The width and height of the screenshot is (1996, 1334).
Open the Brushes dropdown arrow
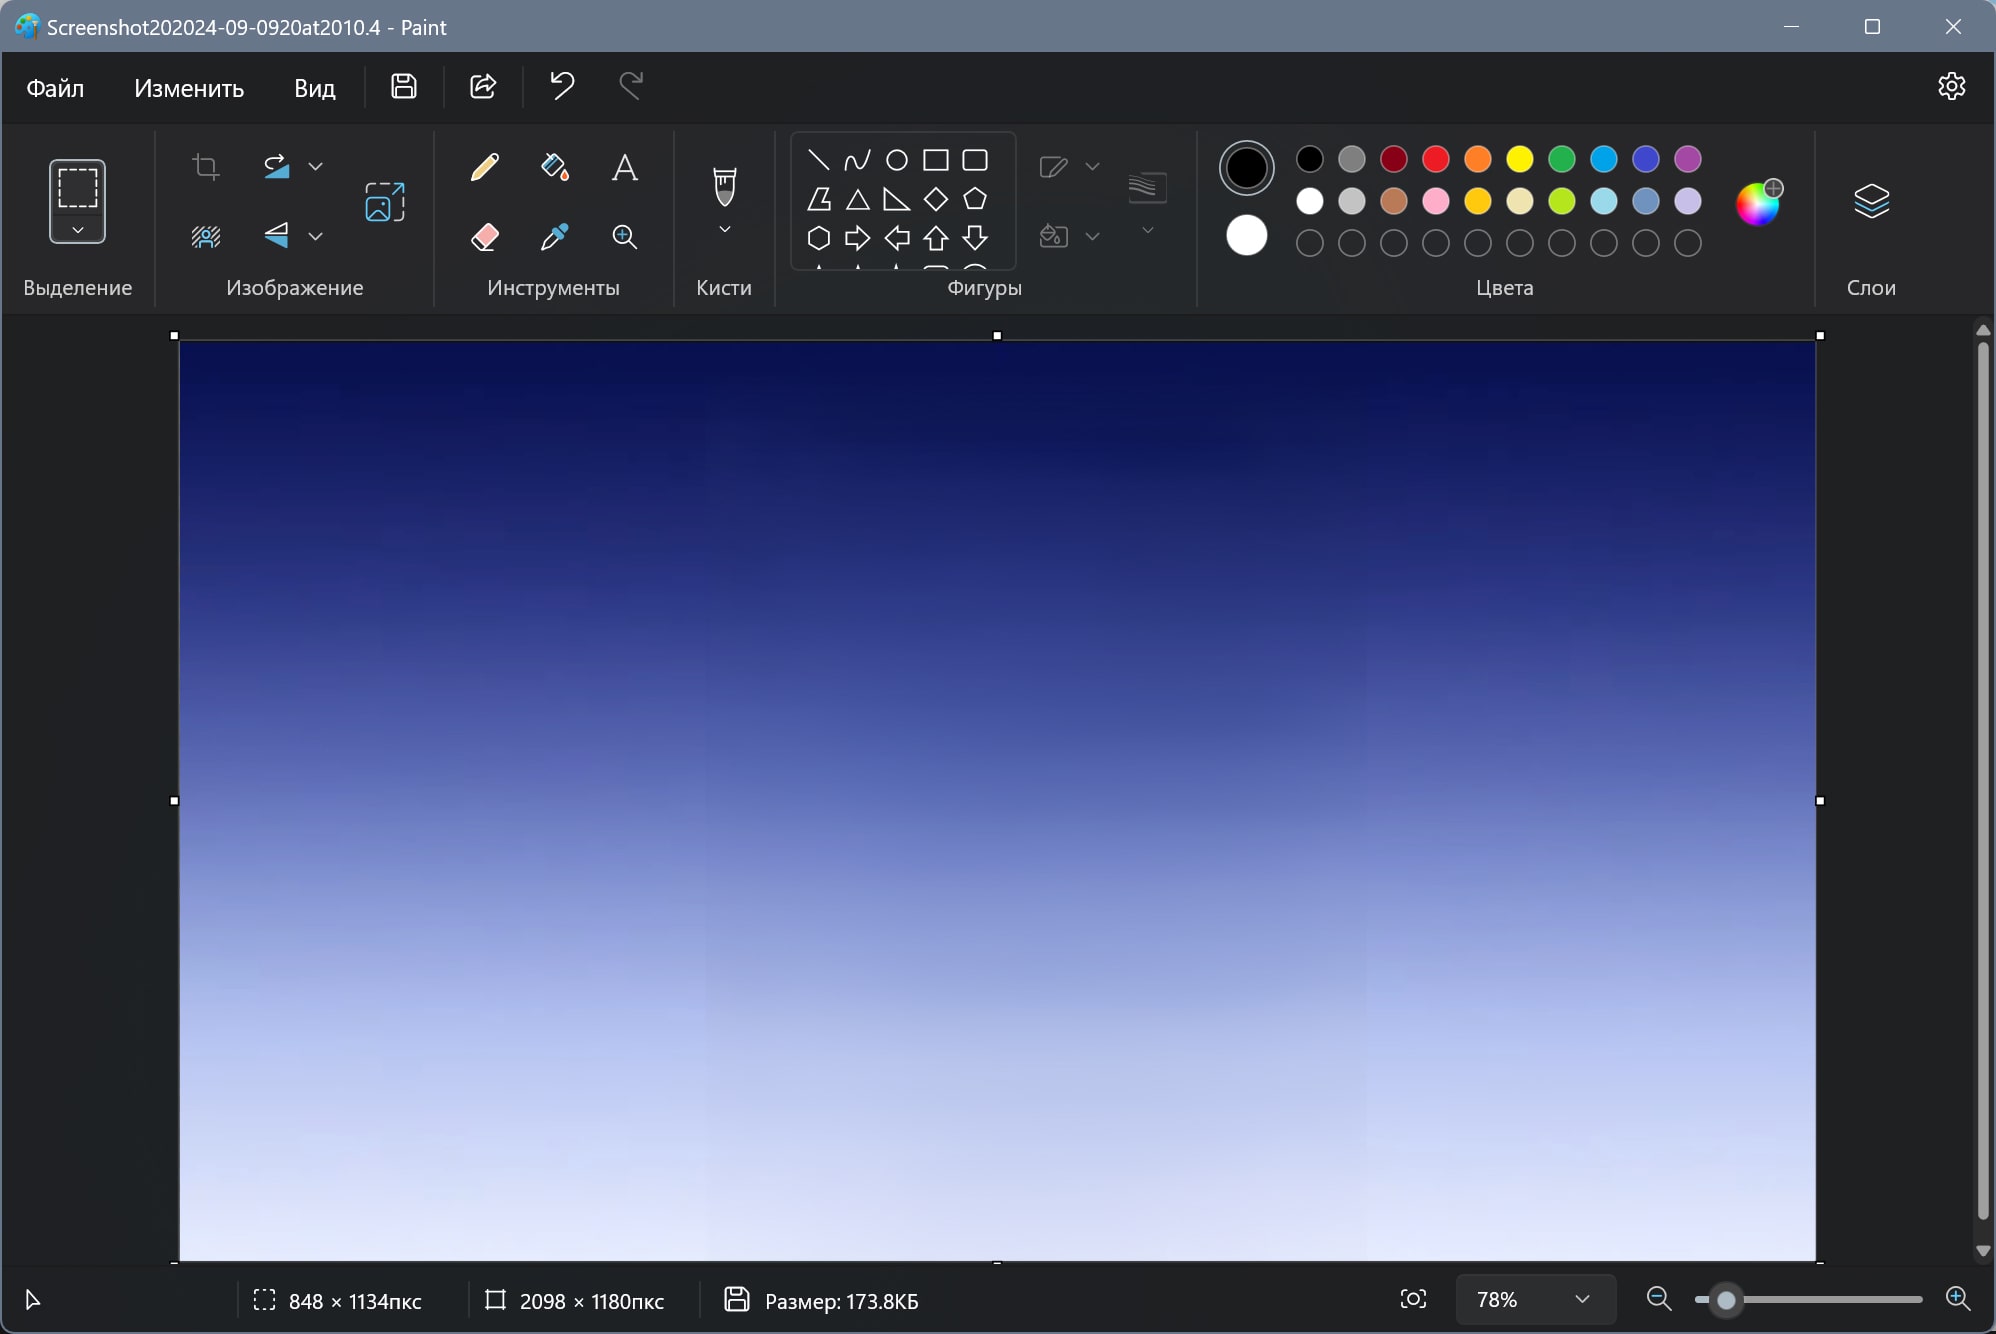coord(725,230)
